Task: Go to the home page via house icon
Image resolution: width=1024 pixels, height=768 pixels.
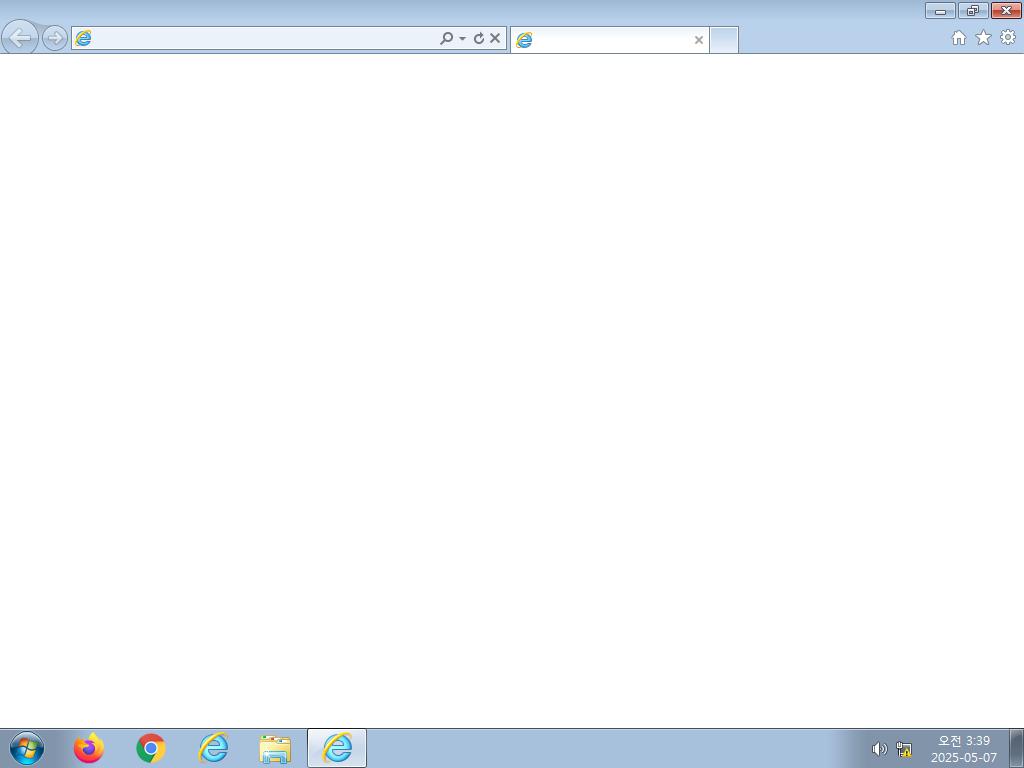Action: point(959,38)
